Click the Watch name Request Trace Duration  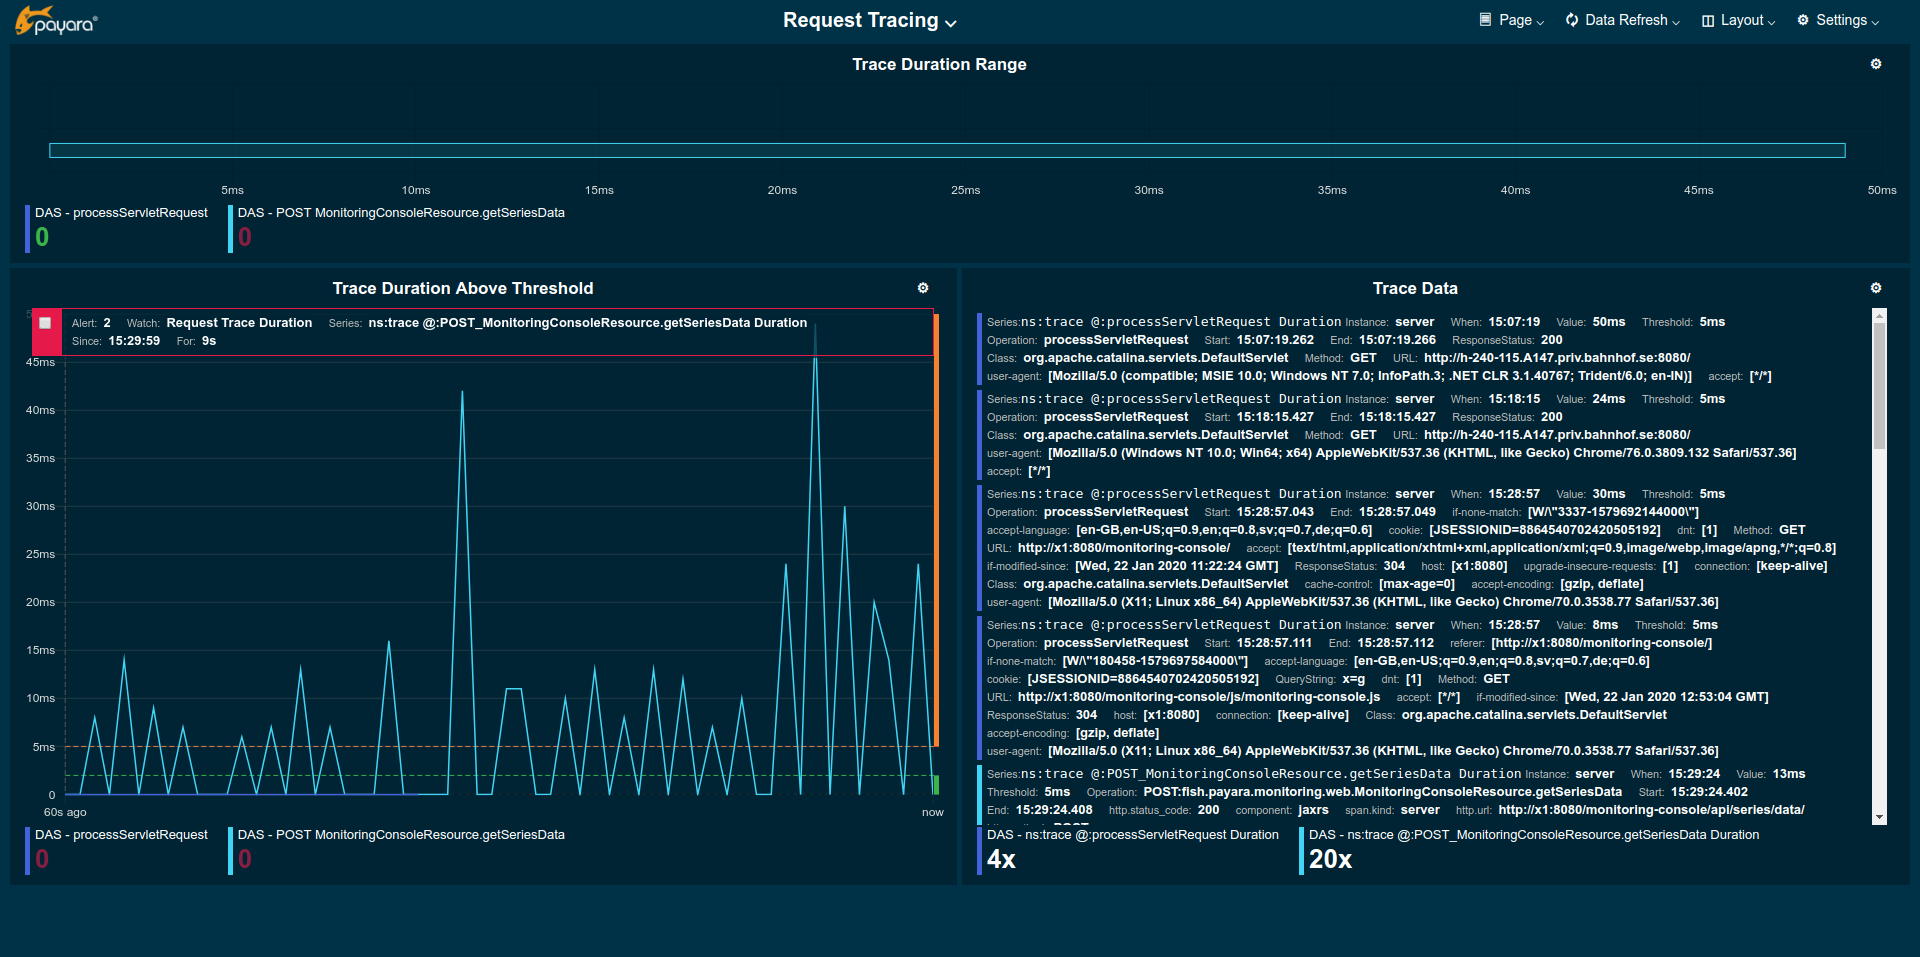(x=239, y=323)
